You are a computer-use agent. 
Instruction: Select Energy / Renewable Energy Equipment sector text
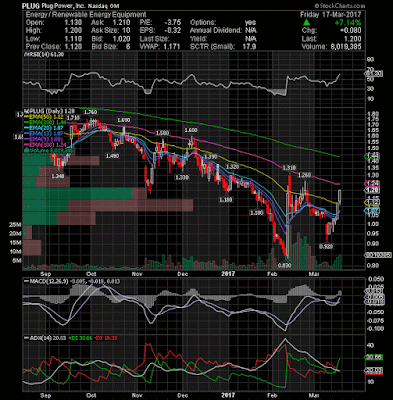click(x=86, y=15)
